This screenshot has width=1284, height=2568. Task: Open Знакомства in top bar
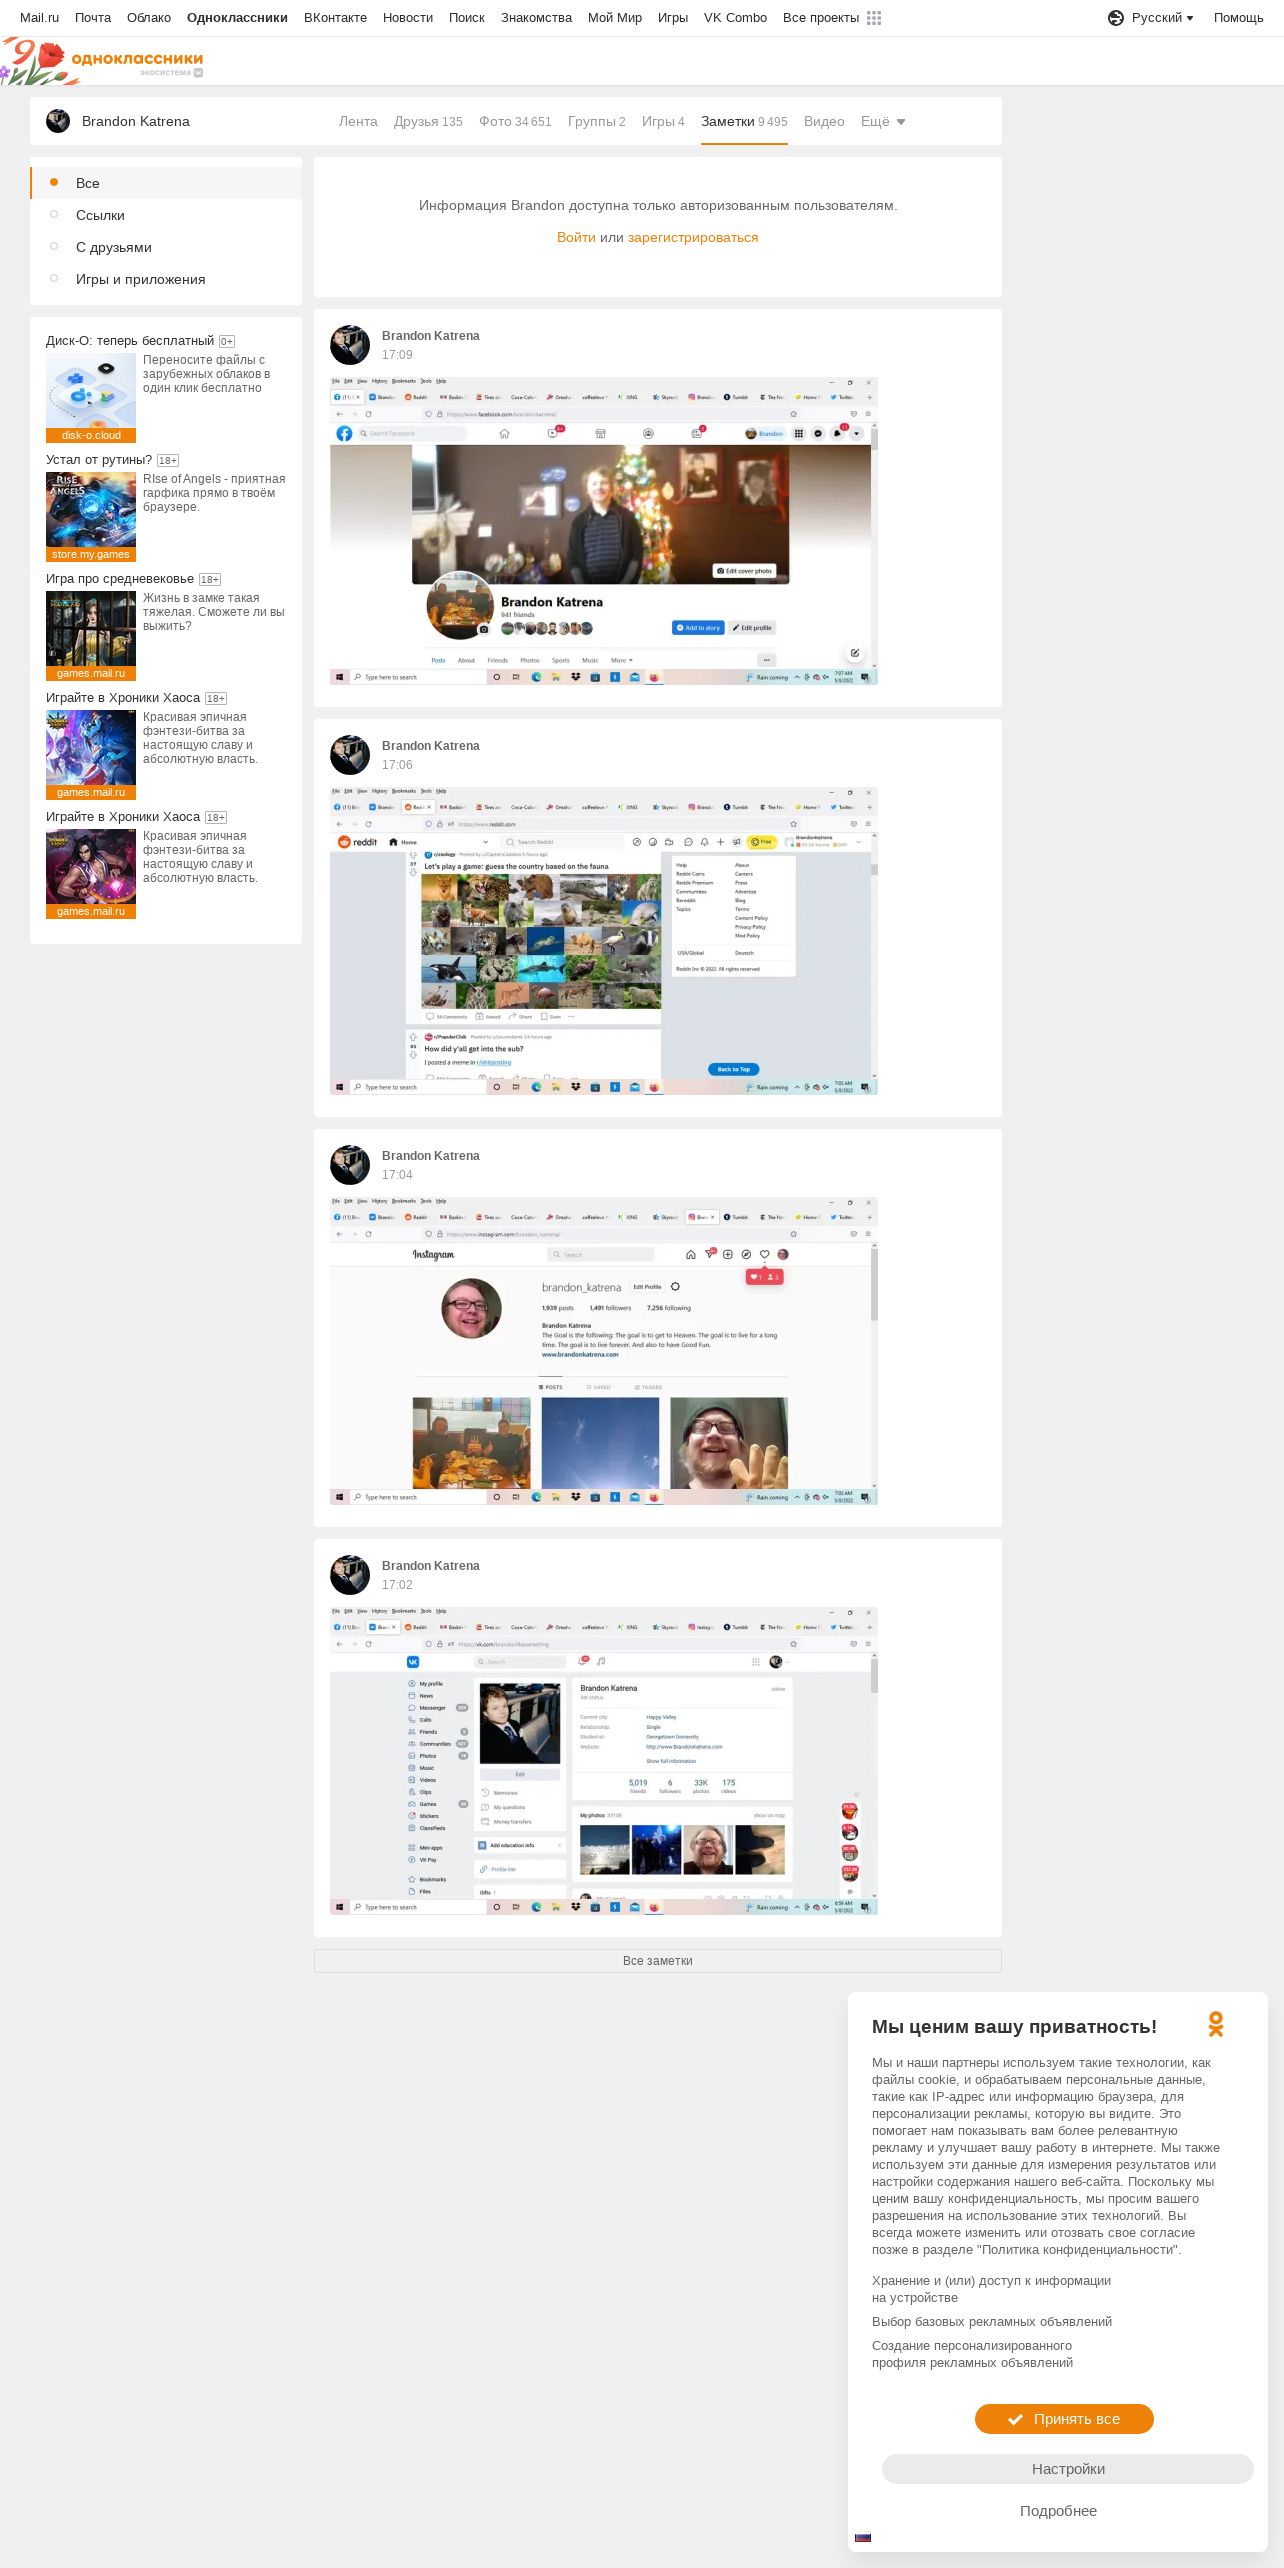pyautogui.click(x=536, y=18)
